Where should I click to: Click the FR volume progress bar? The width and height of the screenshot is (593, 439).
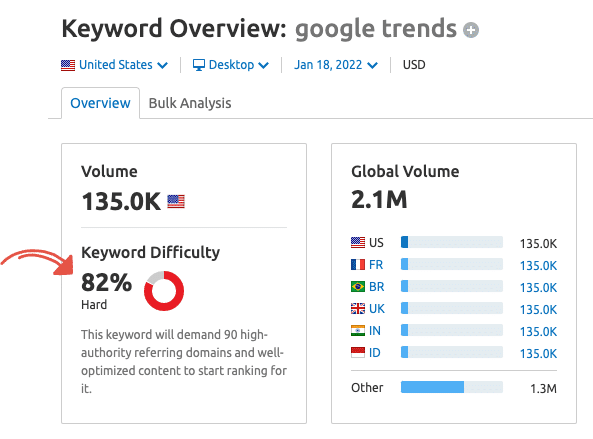point(452,264)
